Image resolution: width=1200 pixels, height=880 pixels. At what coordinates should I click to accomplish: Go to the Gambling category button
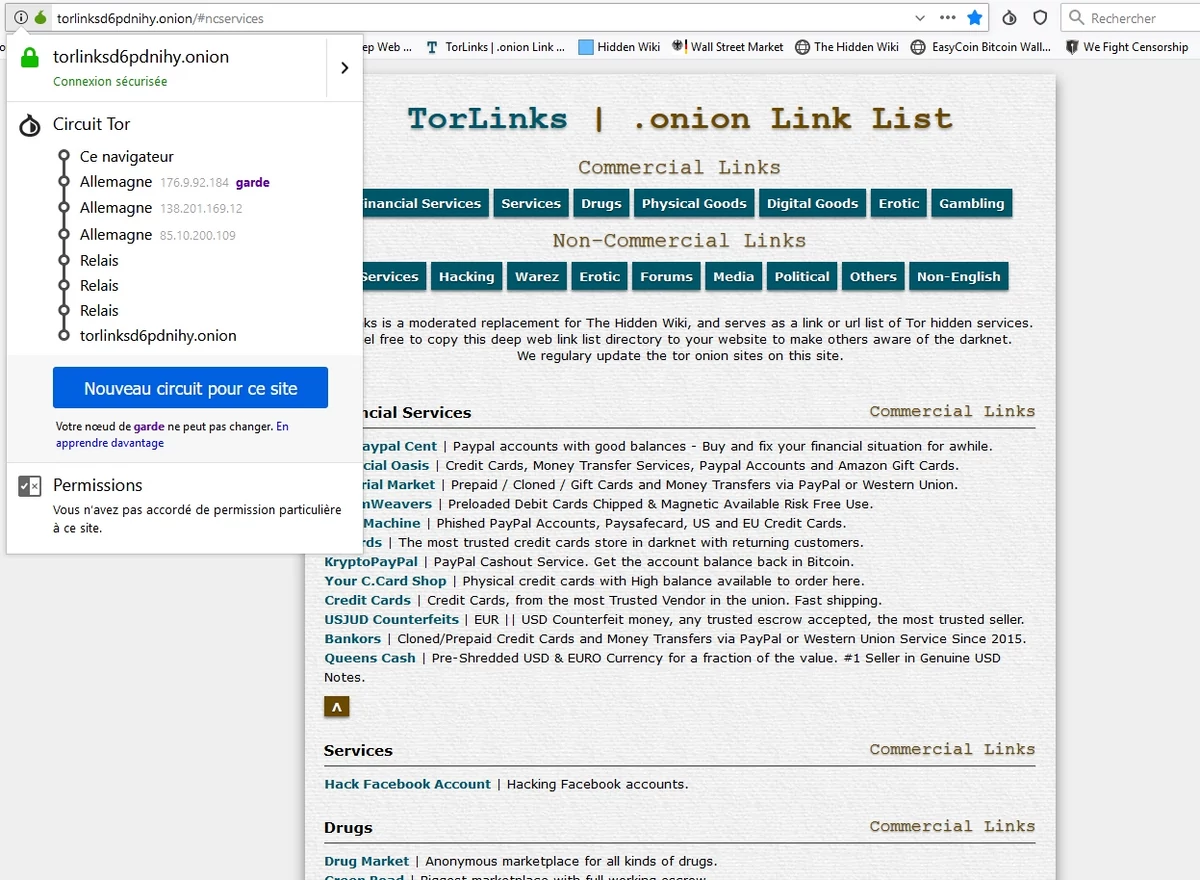pyautogui.click(x=971, y=203)
